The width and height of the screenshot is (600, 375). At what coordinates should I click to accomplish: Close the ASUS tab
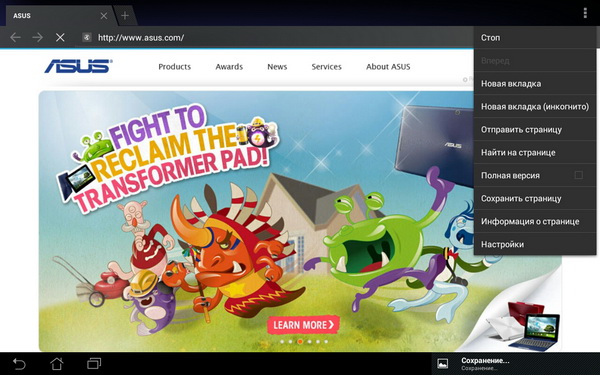pyautogui.click(x=104, y=16)
